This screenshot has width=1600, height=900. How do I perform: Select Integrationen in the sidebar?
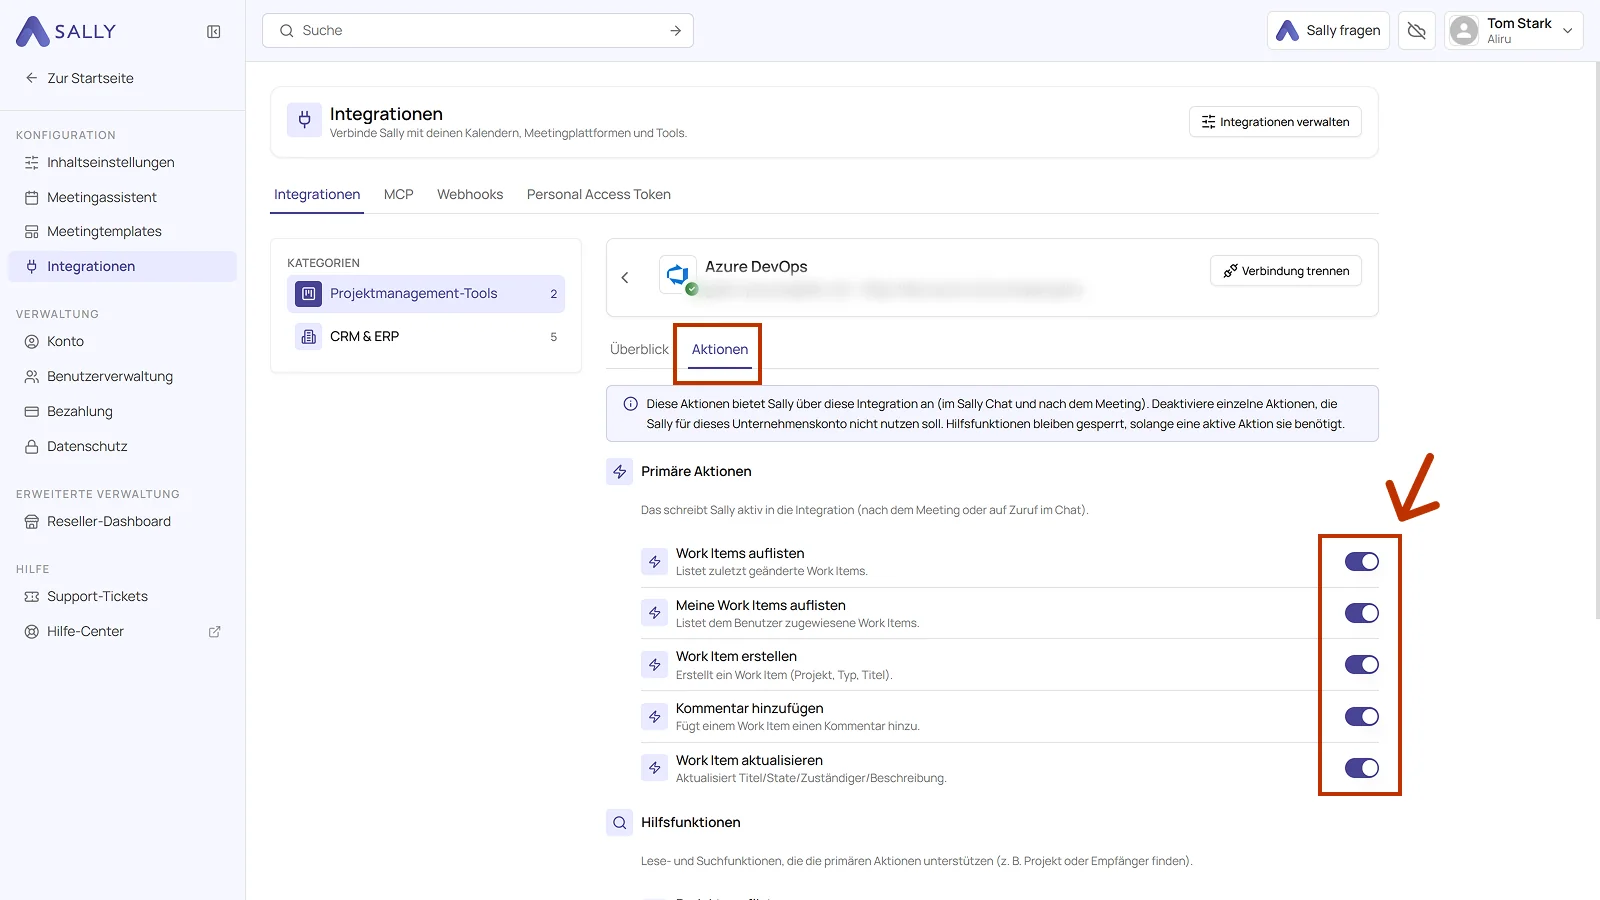click(x=122, y=266)
